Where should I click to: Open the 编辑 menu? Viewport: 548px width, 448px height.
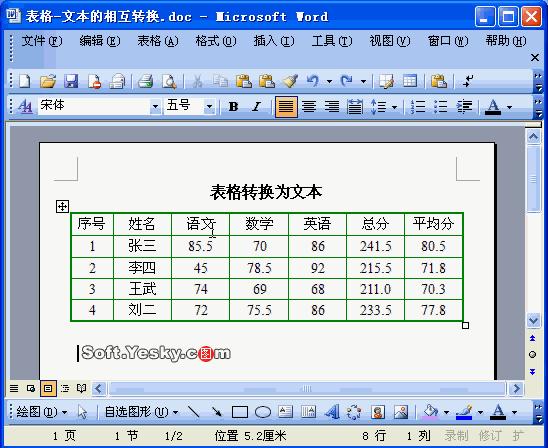coord(100,41)
